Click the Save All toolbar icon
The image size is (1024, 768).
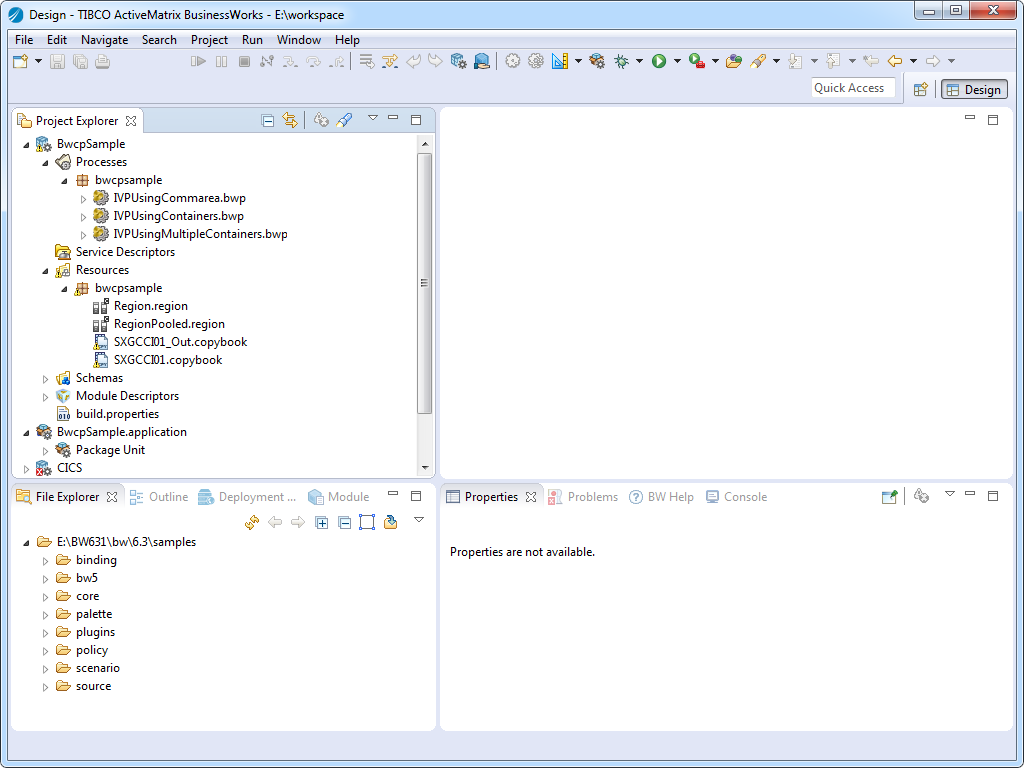point(80,61)
